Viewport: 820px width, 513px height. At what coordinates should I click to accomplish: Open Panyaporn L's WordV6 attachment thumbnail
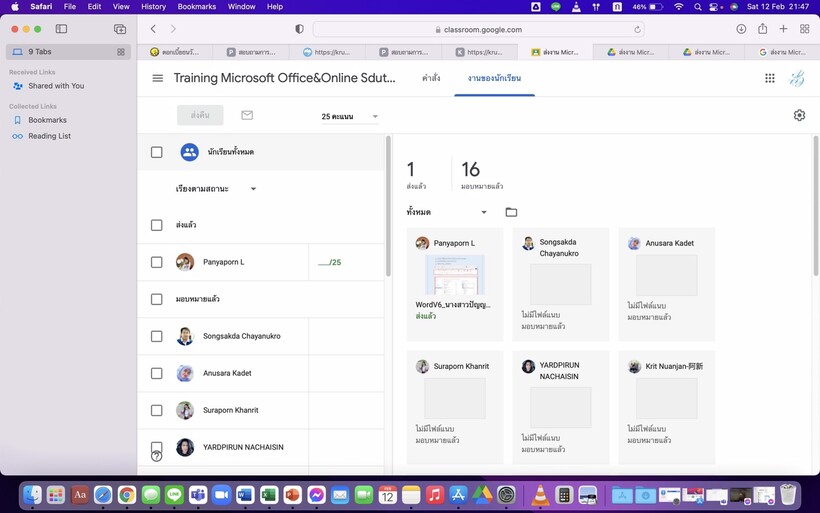454,275
